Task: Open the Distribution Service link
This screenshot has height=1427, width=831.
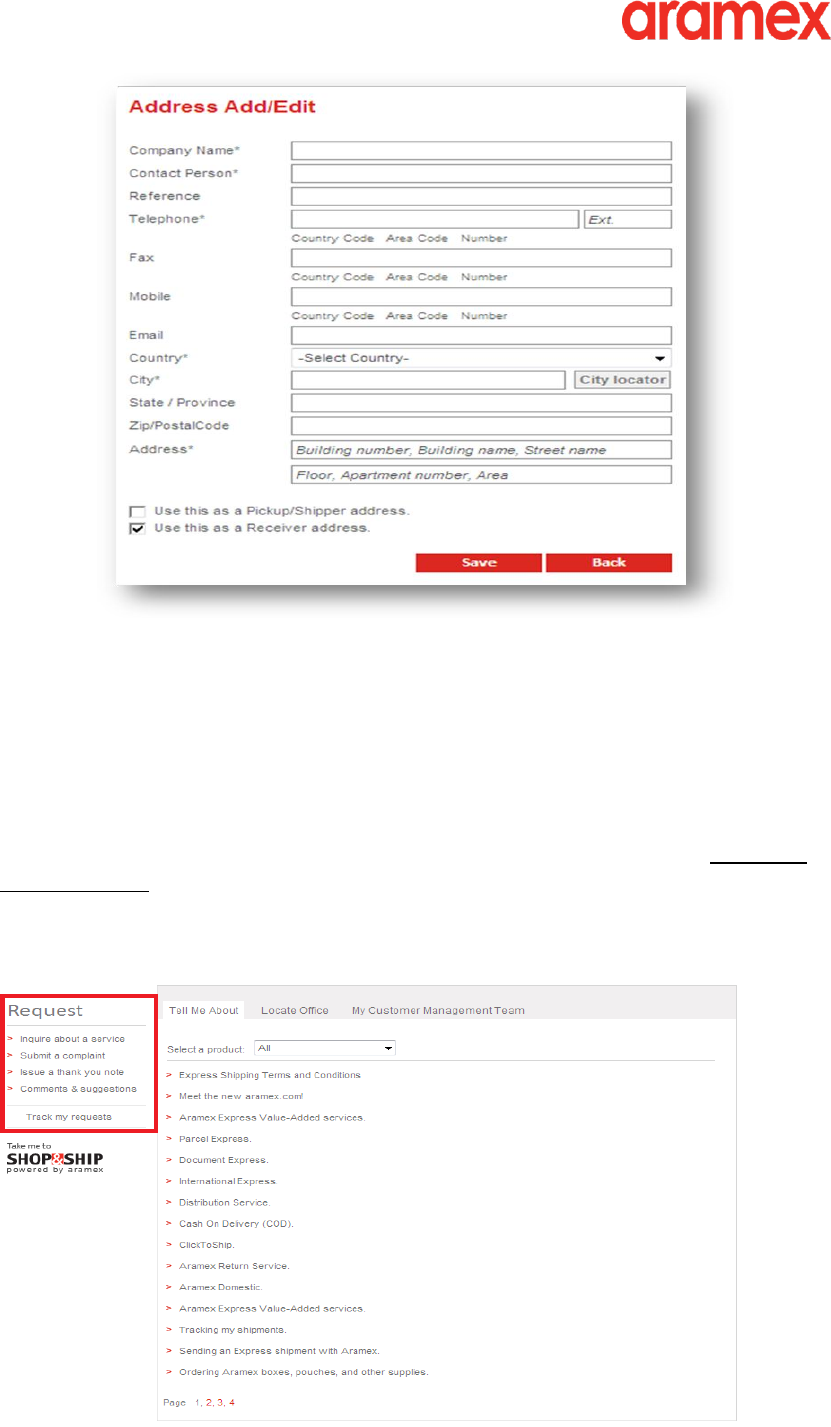Action: click(x=225, y=1202)
